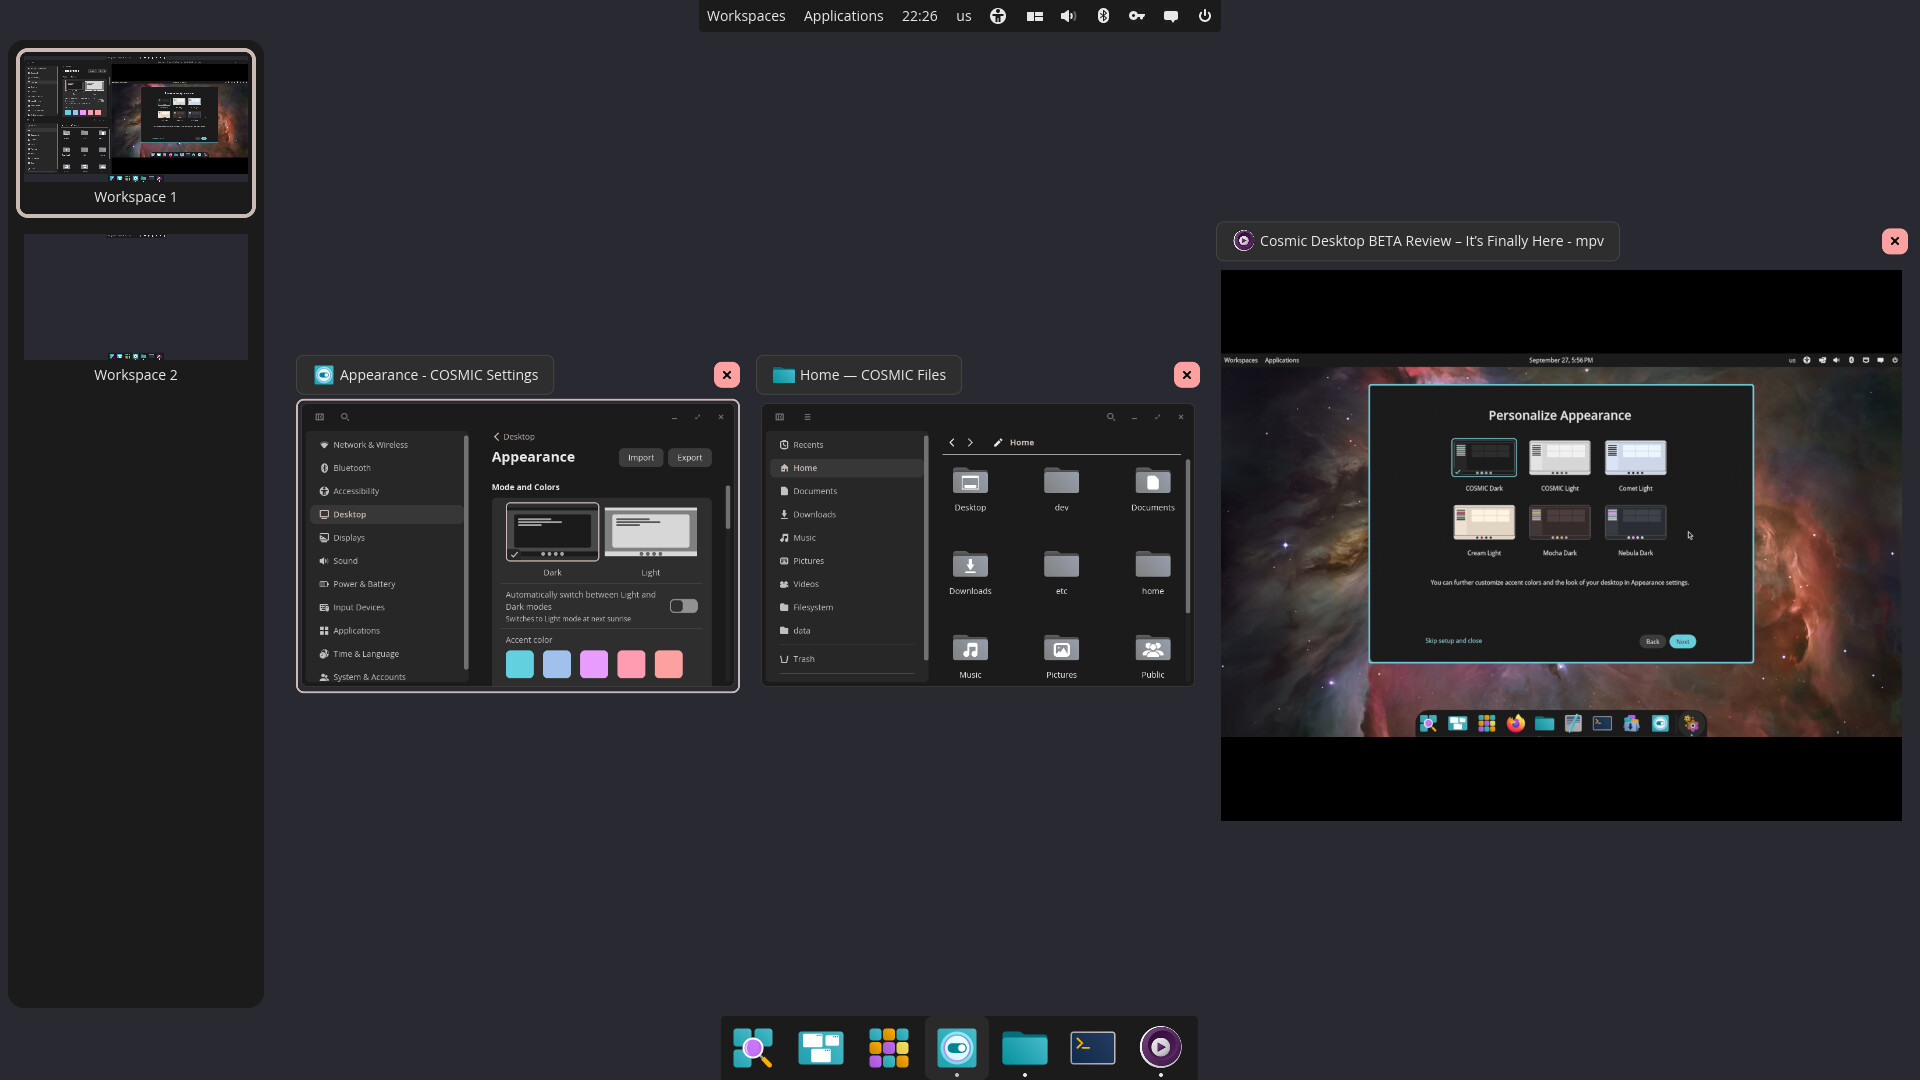Select the Dark mode preview
1920x1080 pixels.
point(552,532)
